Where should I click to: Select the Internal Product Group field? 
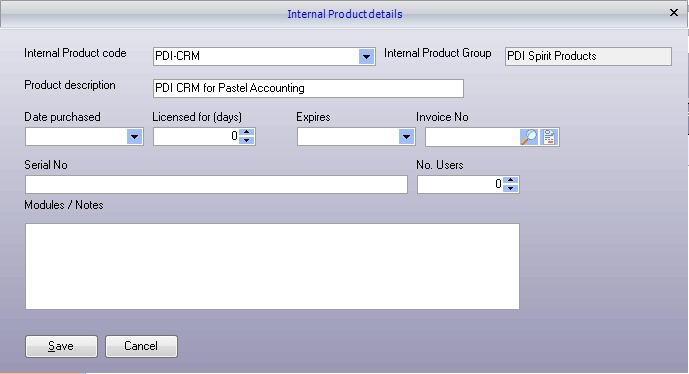588,57
